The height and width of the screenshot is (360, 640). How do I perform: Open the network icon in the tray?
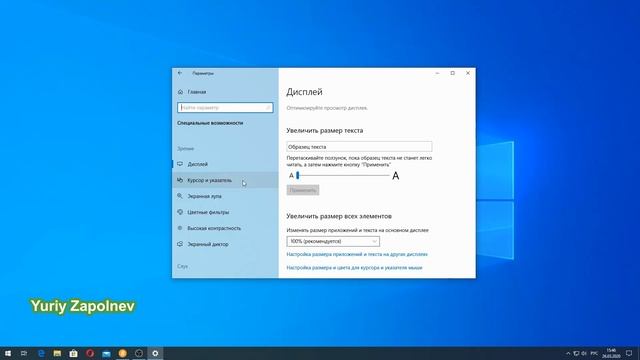576,353
